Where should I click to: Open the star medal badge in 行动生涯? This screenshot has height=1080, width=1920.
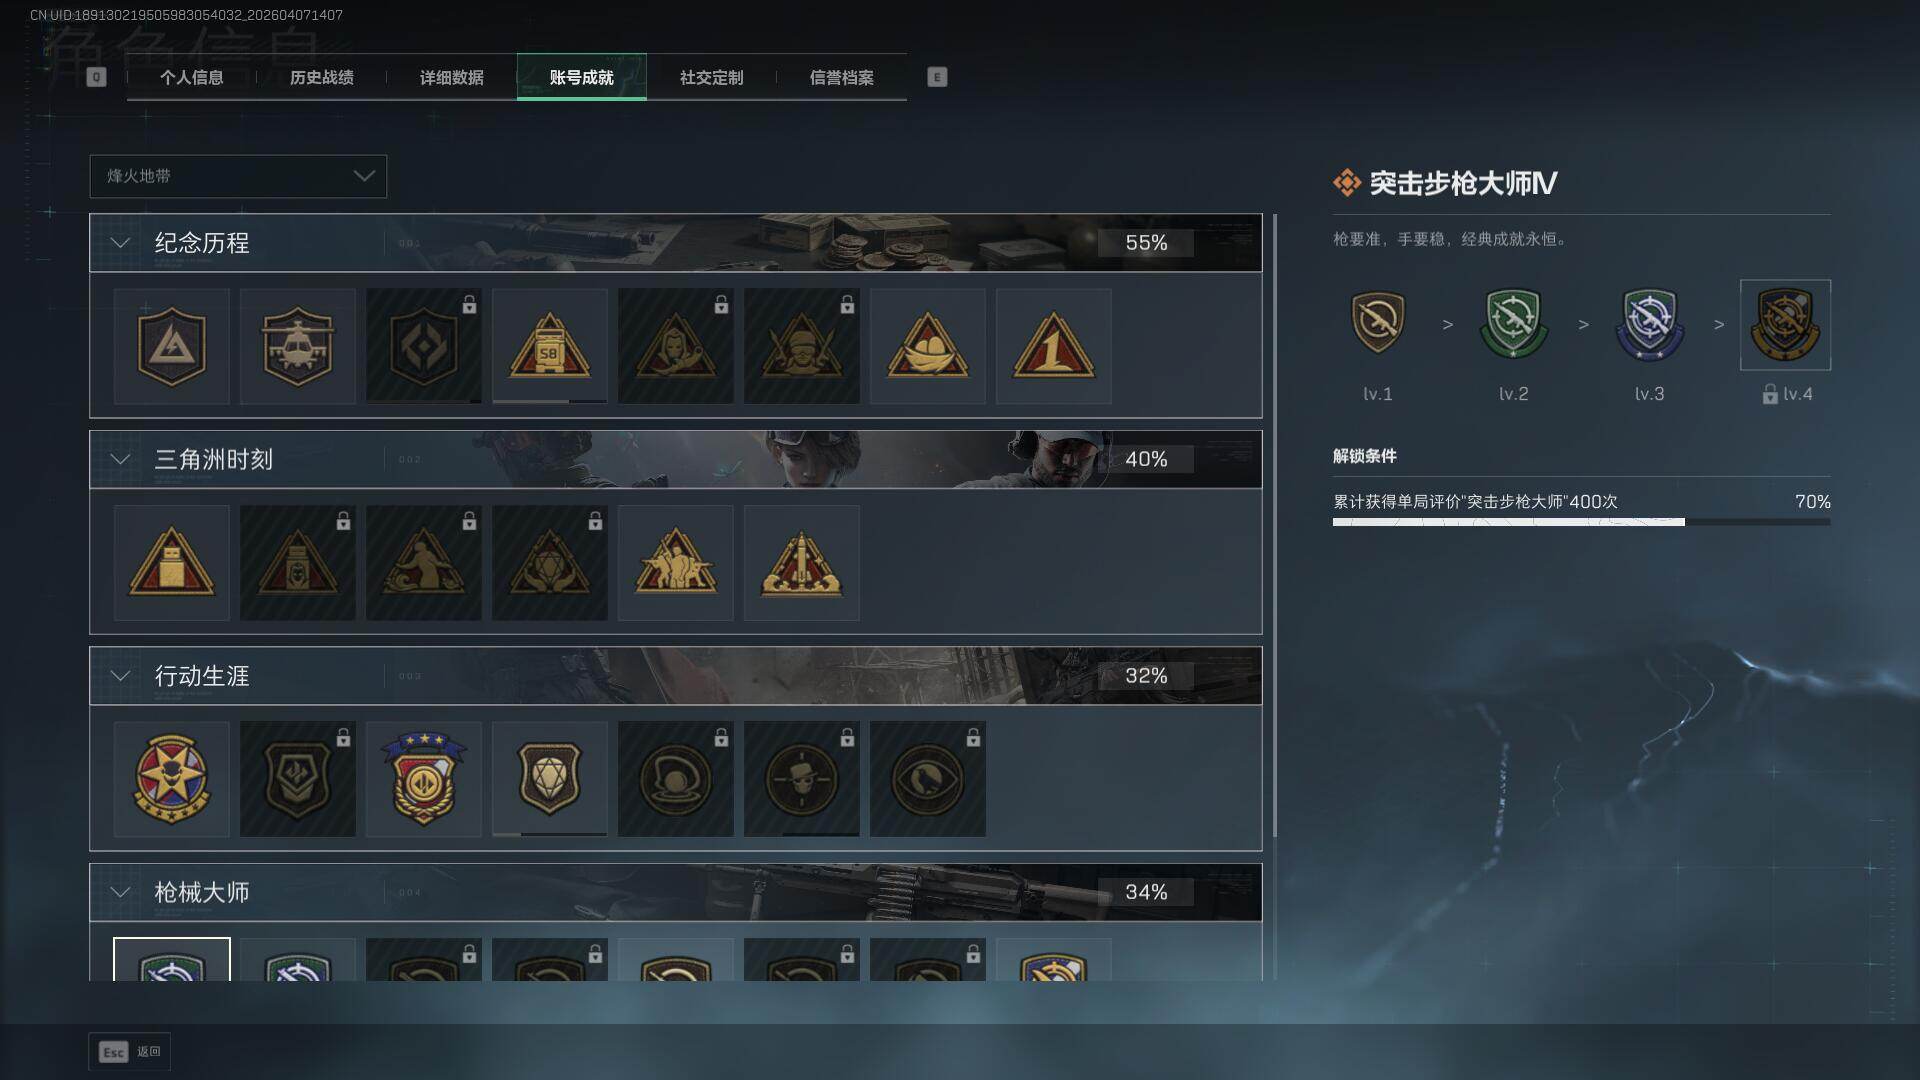(171, 779)
